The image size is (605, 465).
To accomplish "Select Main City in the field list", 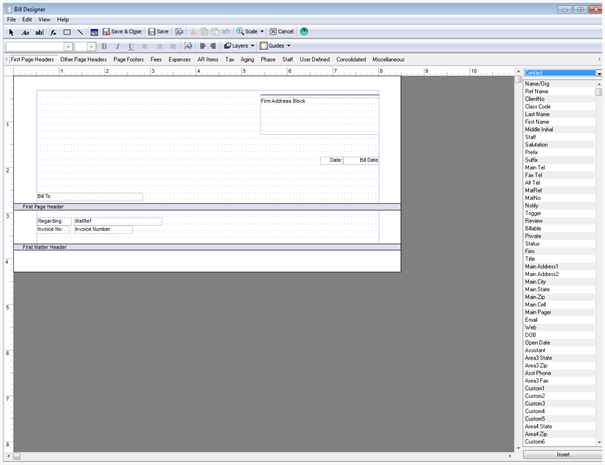I will (559, 282).
